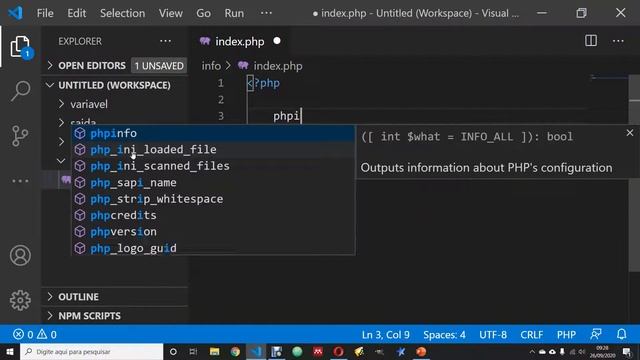
Task: Select phpversion suggestion
Action: coord(214,231)
